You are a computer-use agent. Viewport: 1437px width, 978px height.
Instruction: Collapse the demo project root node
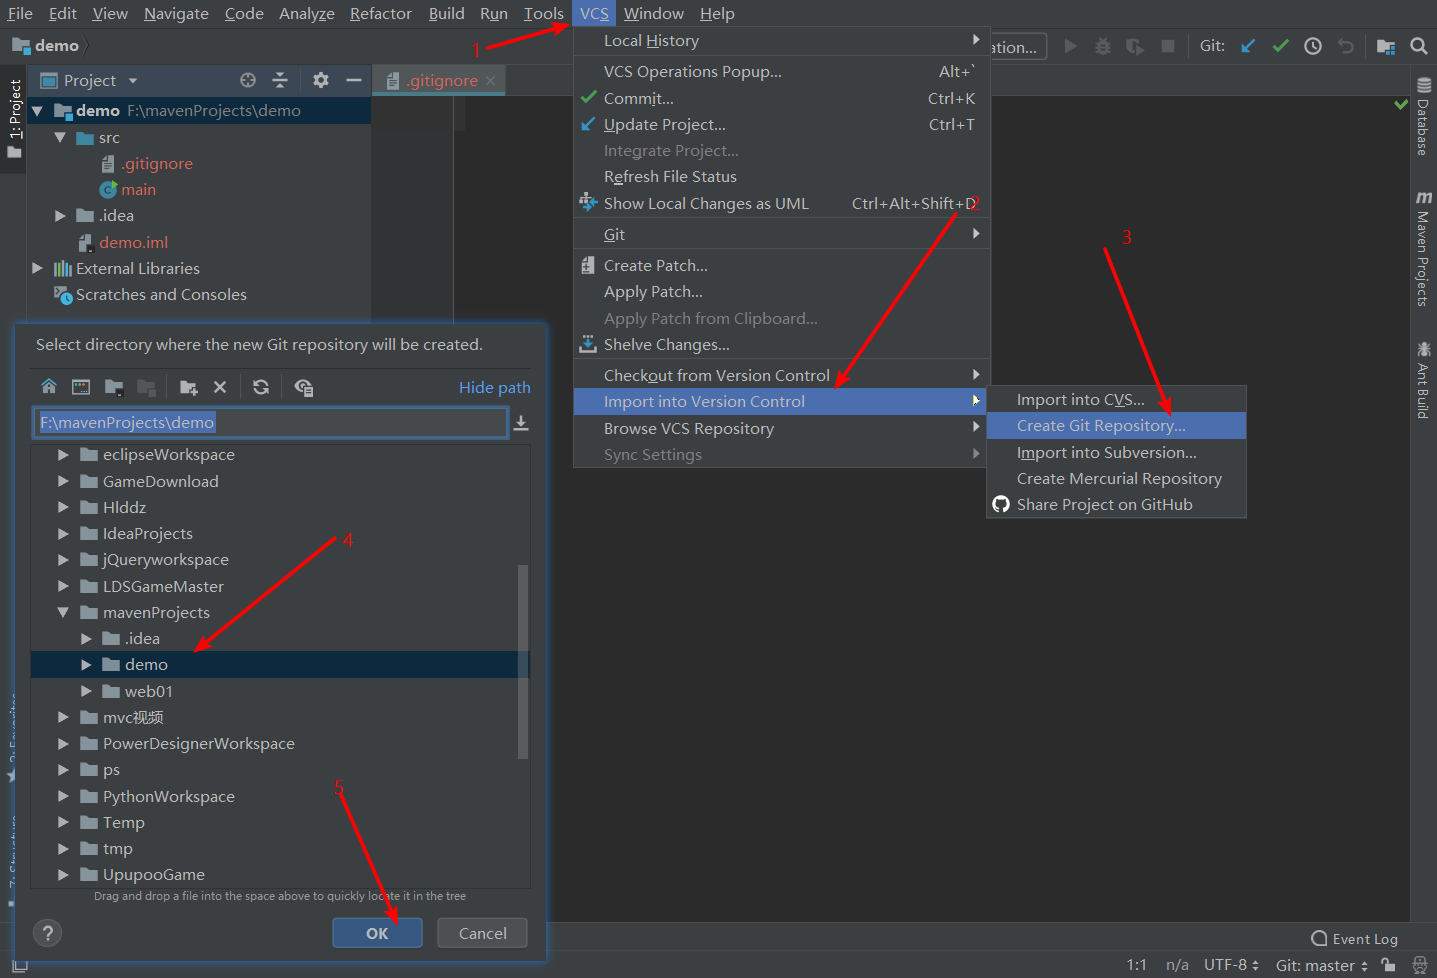[x=38, y=110]
